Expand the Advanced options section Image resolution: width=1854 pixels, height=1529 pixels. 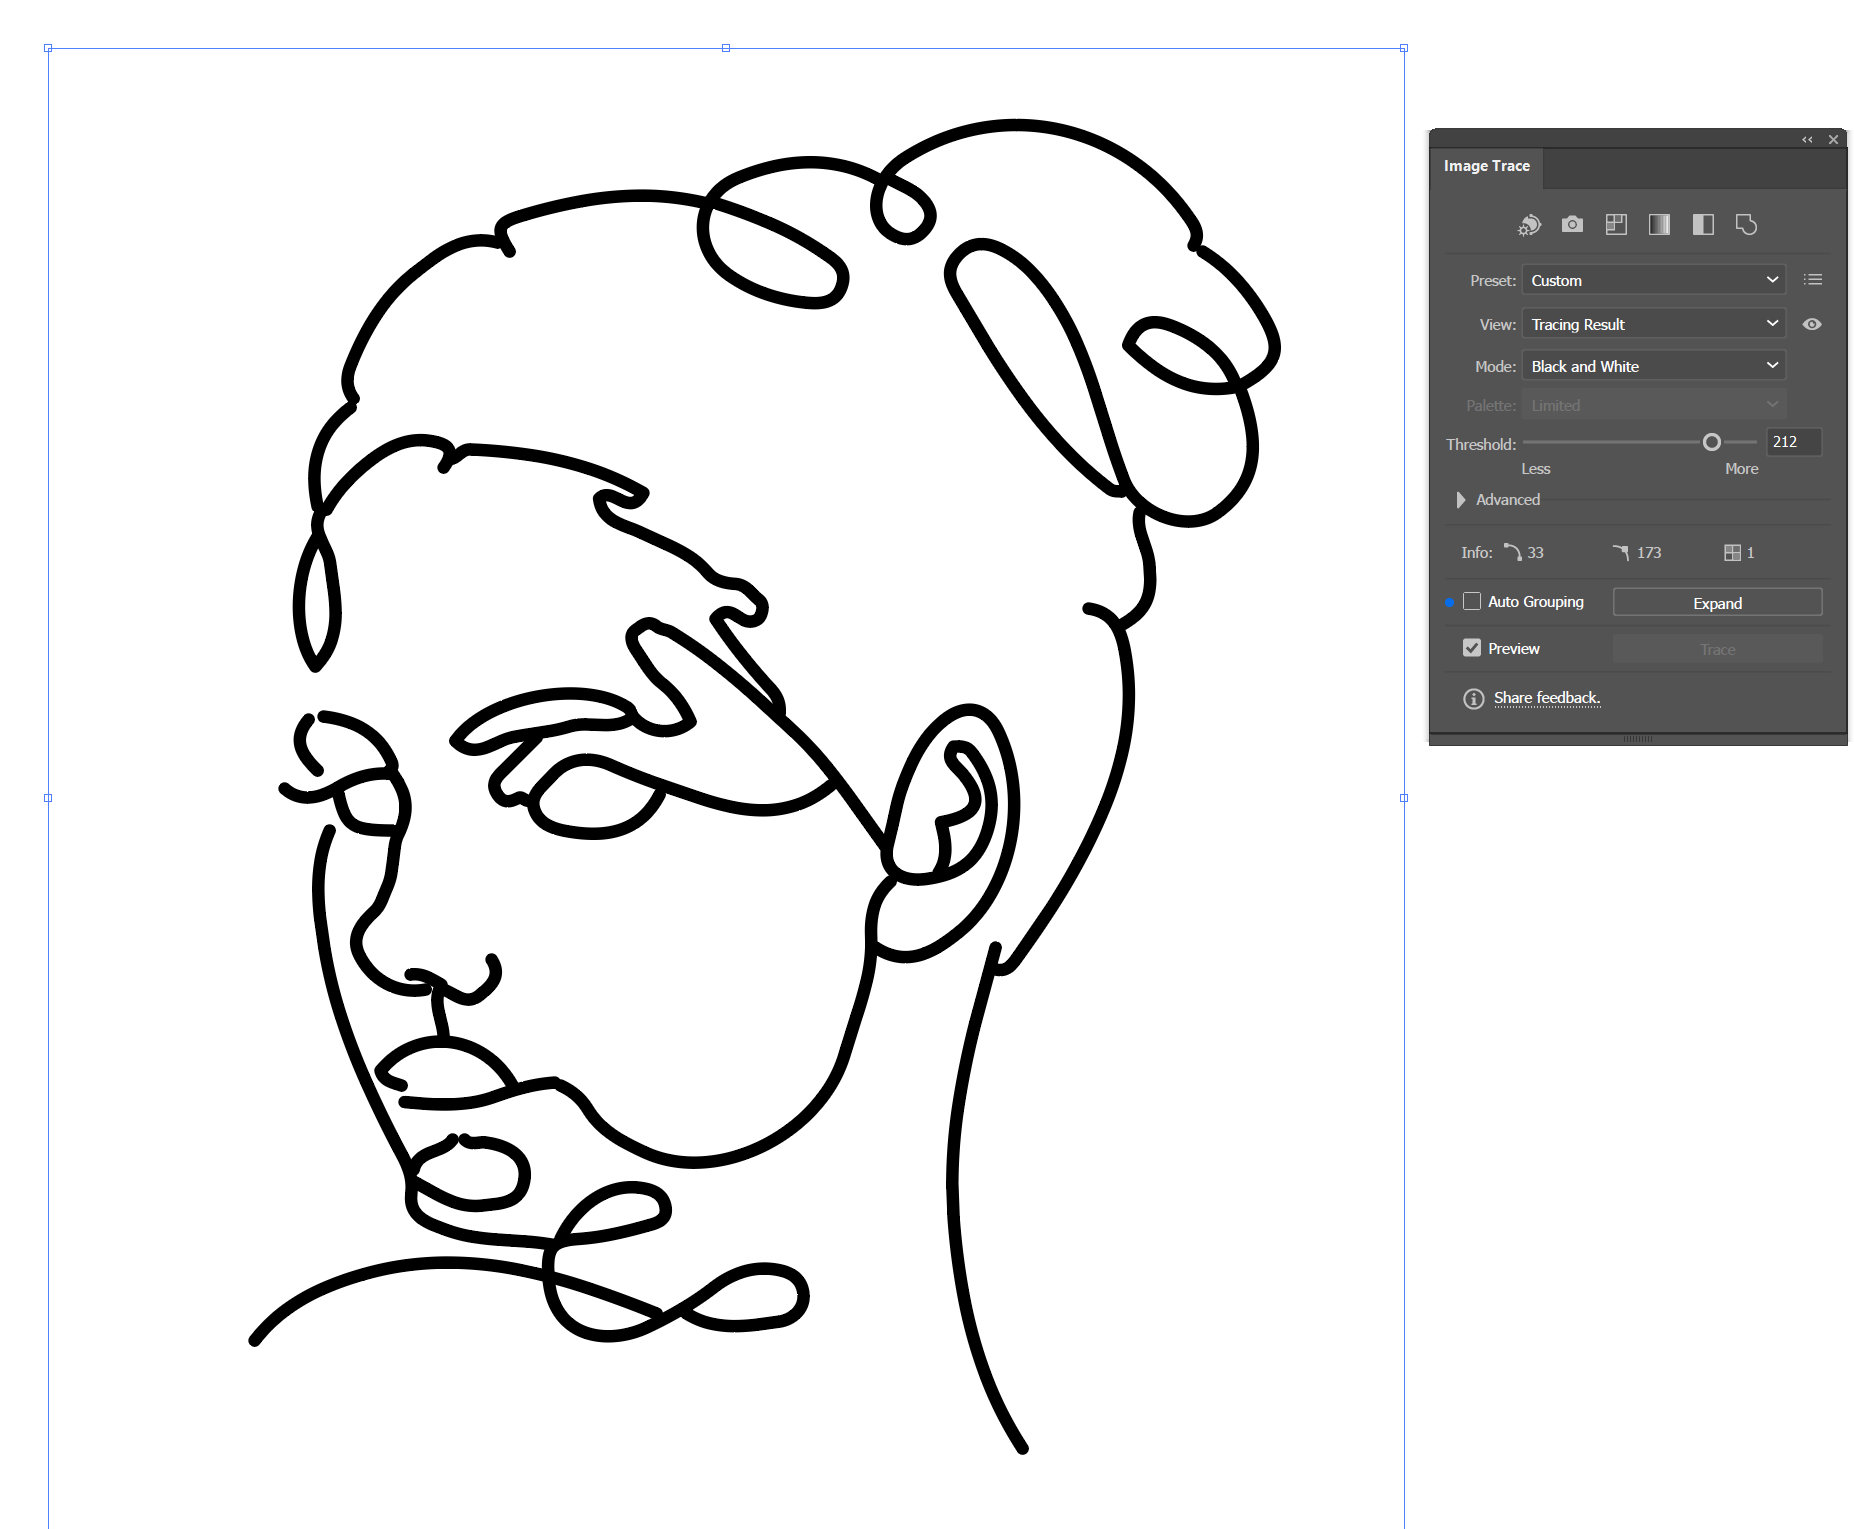1500,499
